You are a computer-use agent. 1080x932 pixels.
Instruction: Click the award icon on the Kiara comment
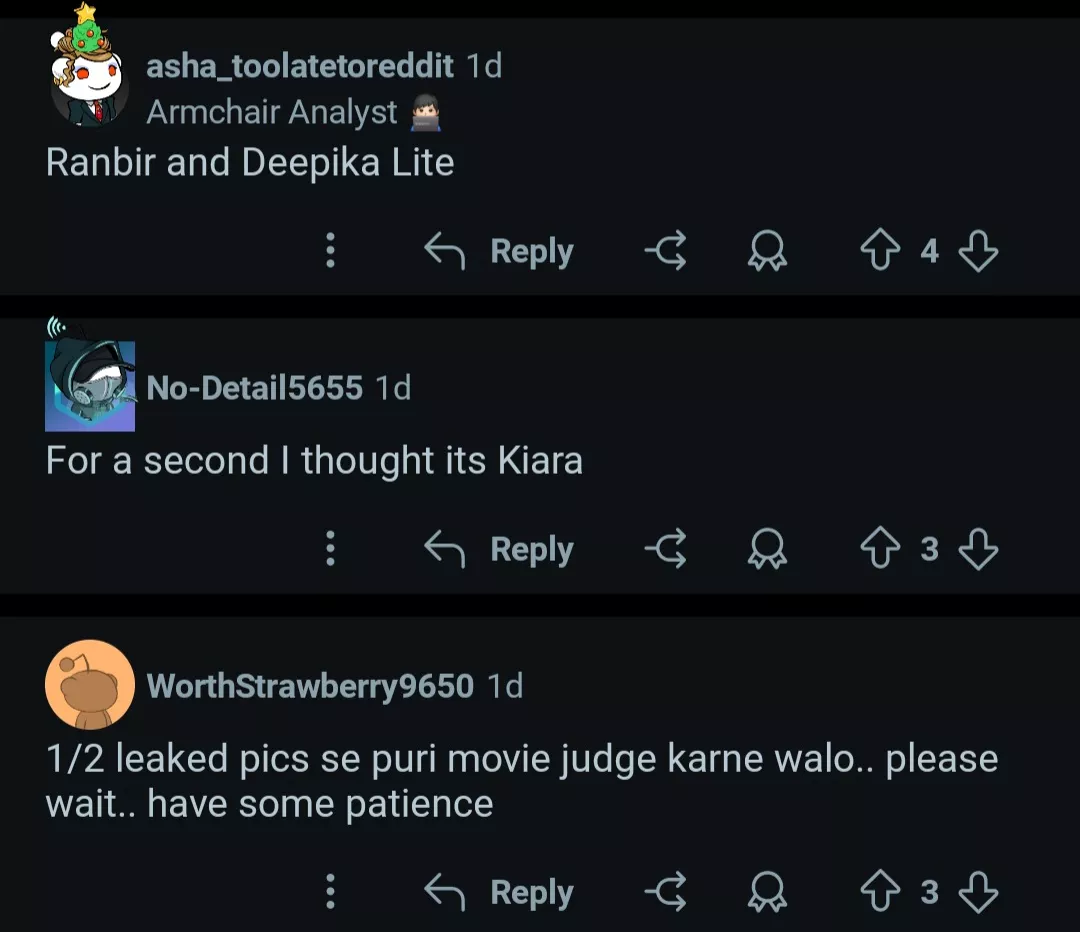tap(768, 549)
